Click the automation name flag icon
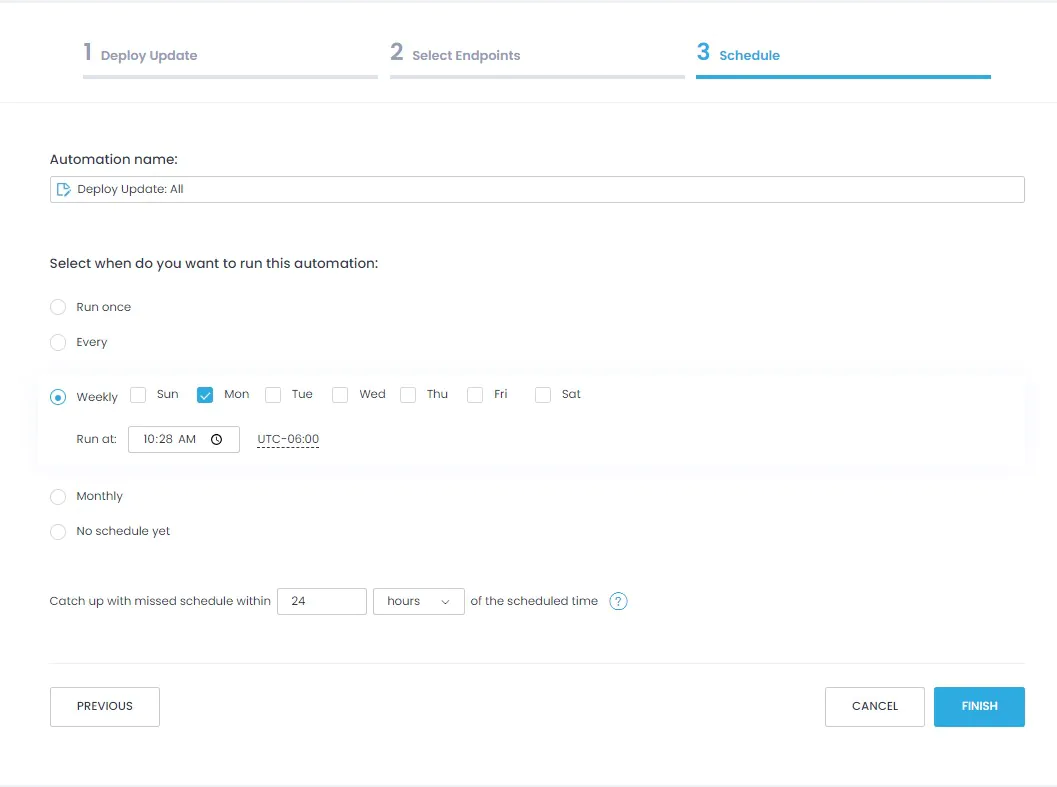1057x787 pixels. pos(64,189)
